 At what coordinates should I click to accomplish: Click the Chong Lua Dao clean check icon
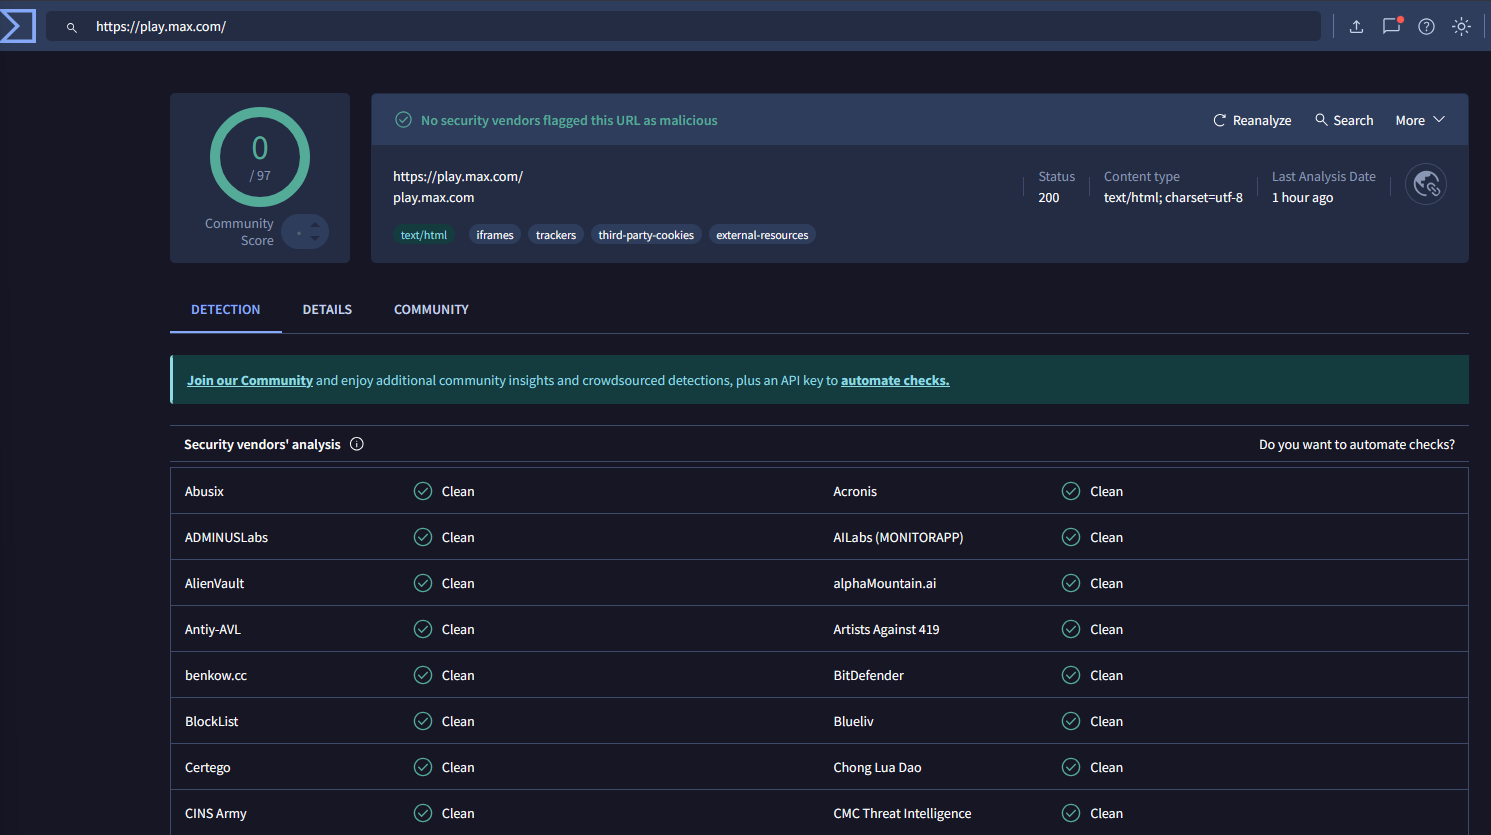pos(1071,767)
